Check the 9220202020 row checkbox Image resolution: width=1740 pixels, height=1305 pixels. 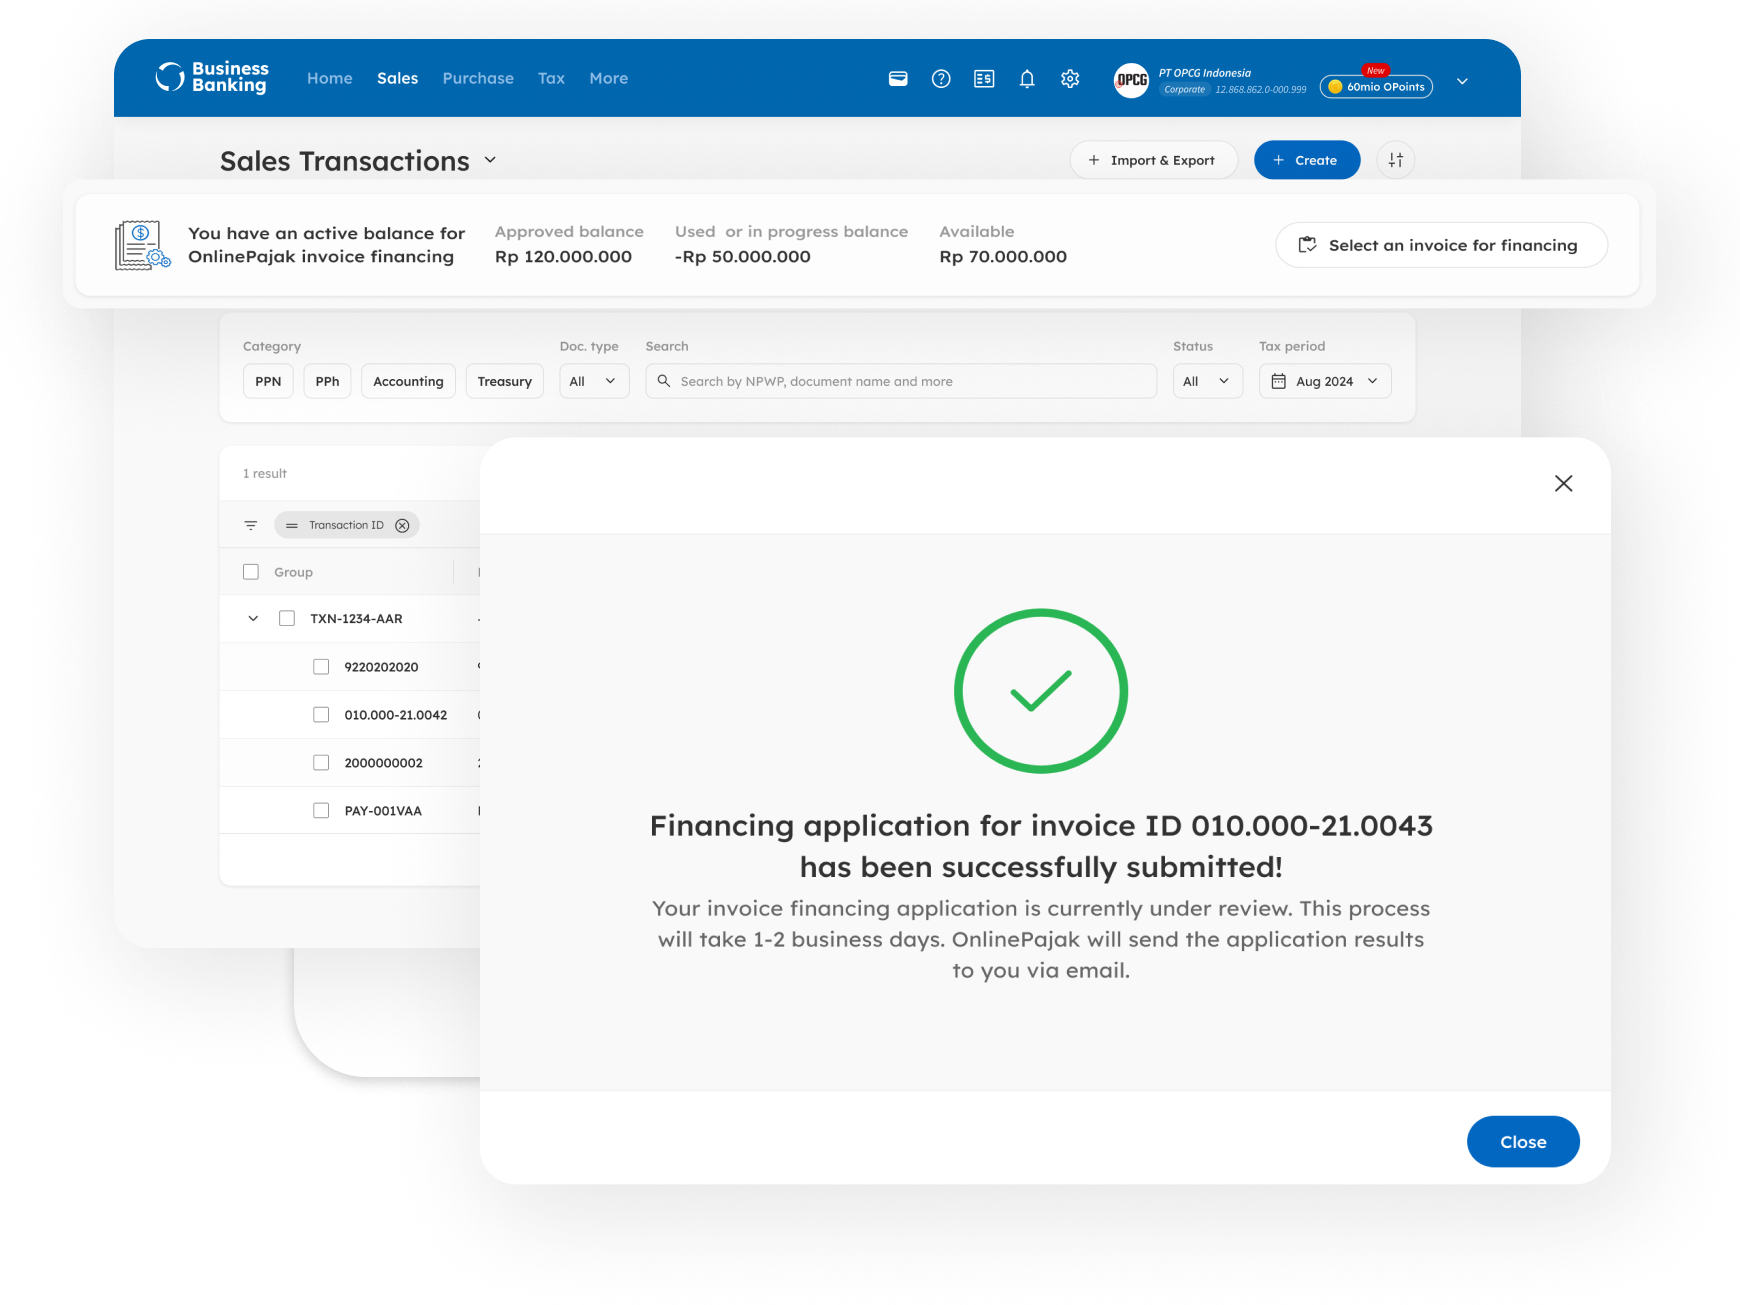point(321,666)
